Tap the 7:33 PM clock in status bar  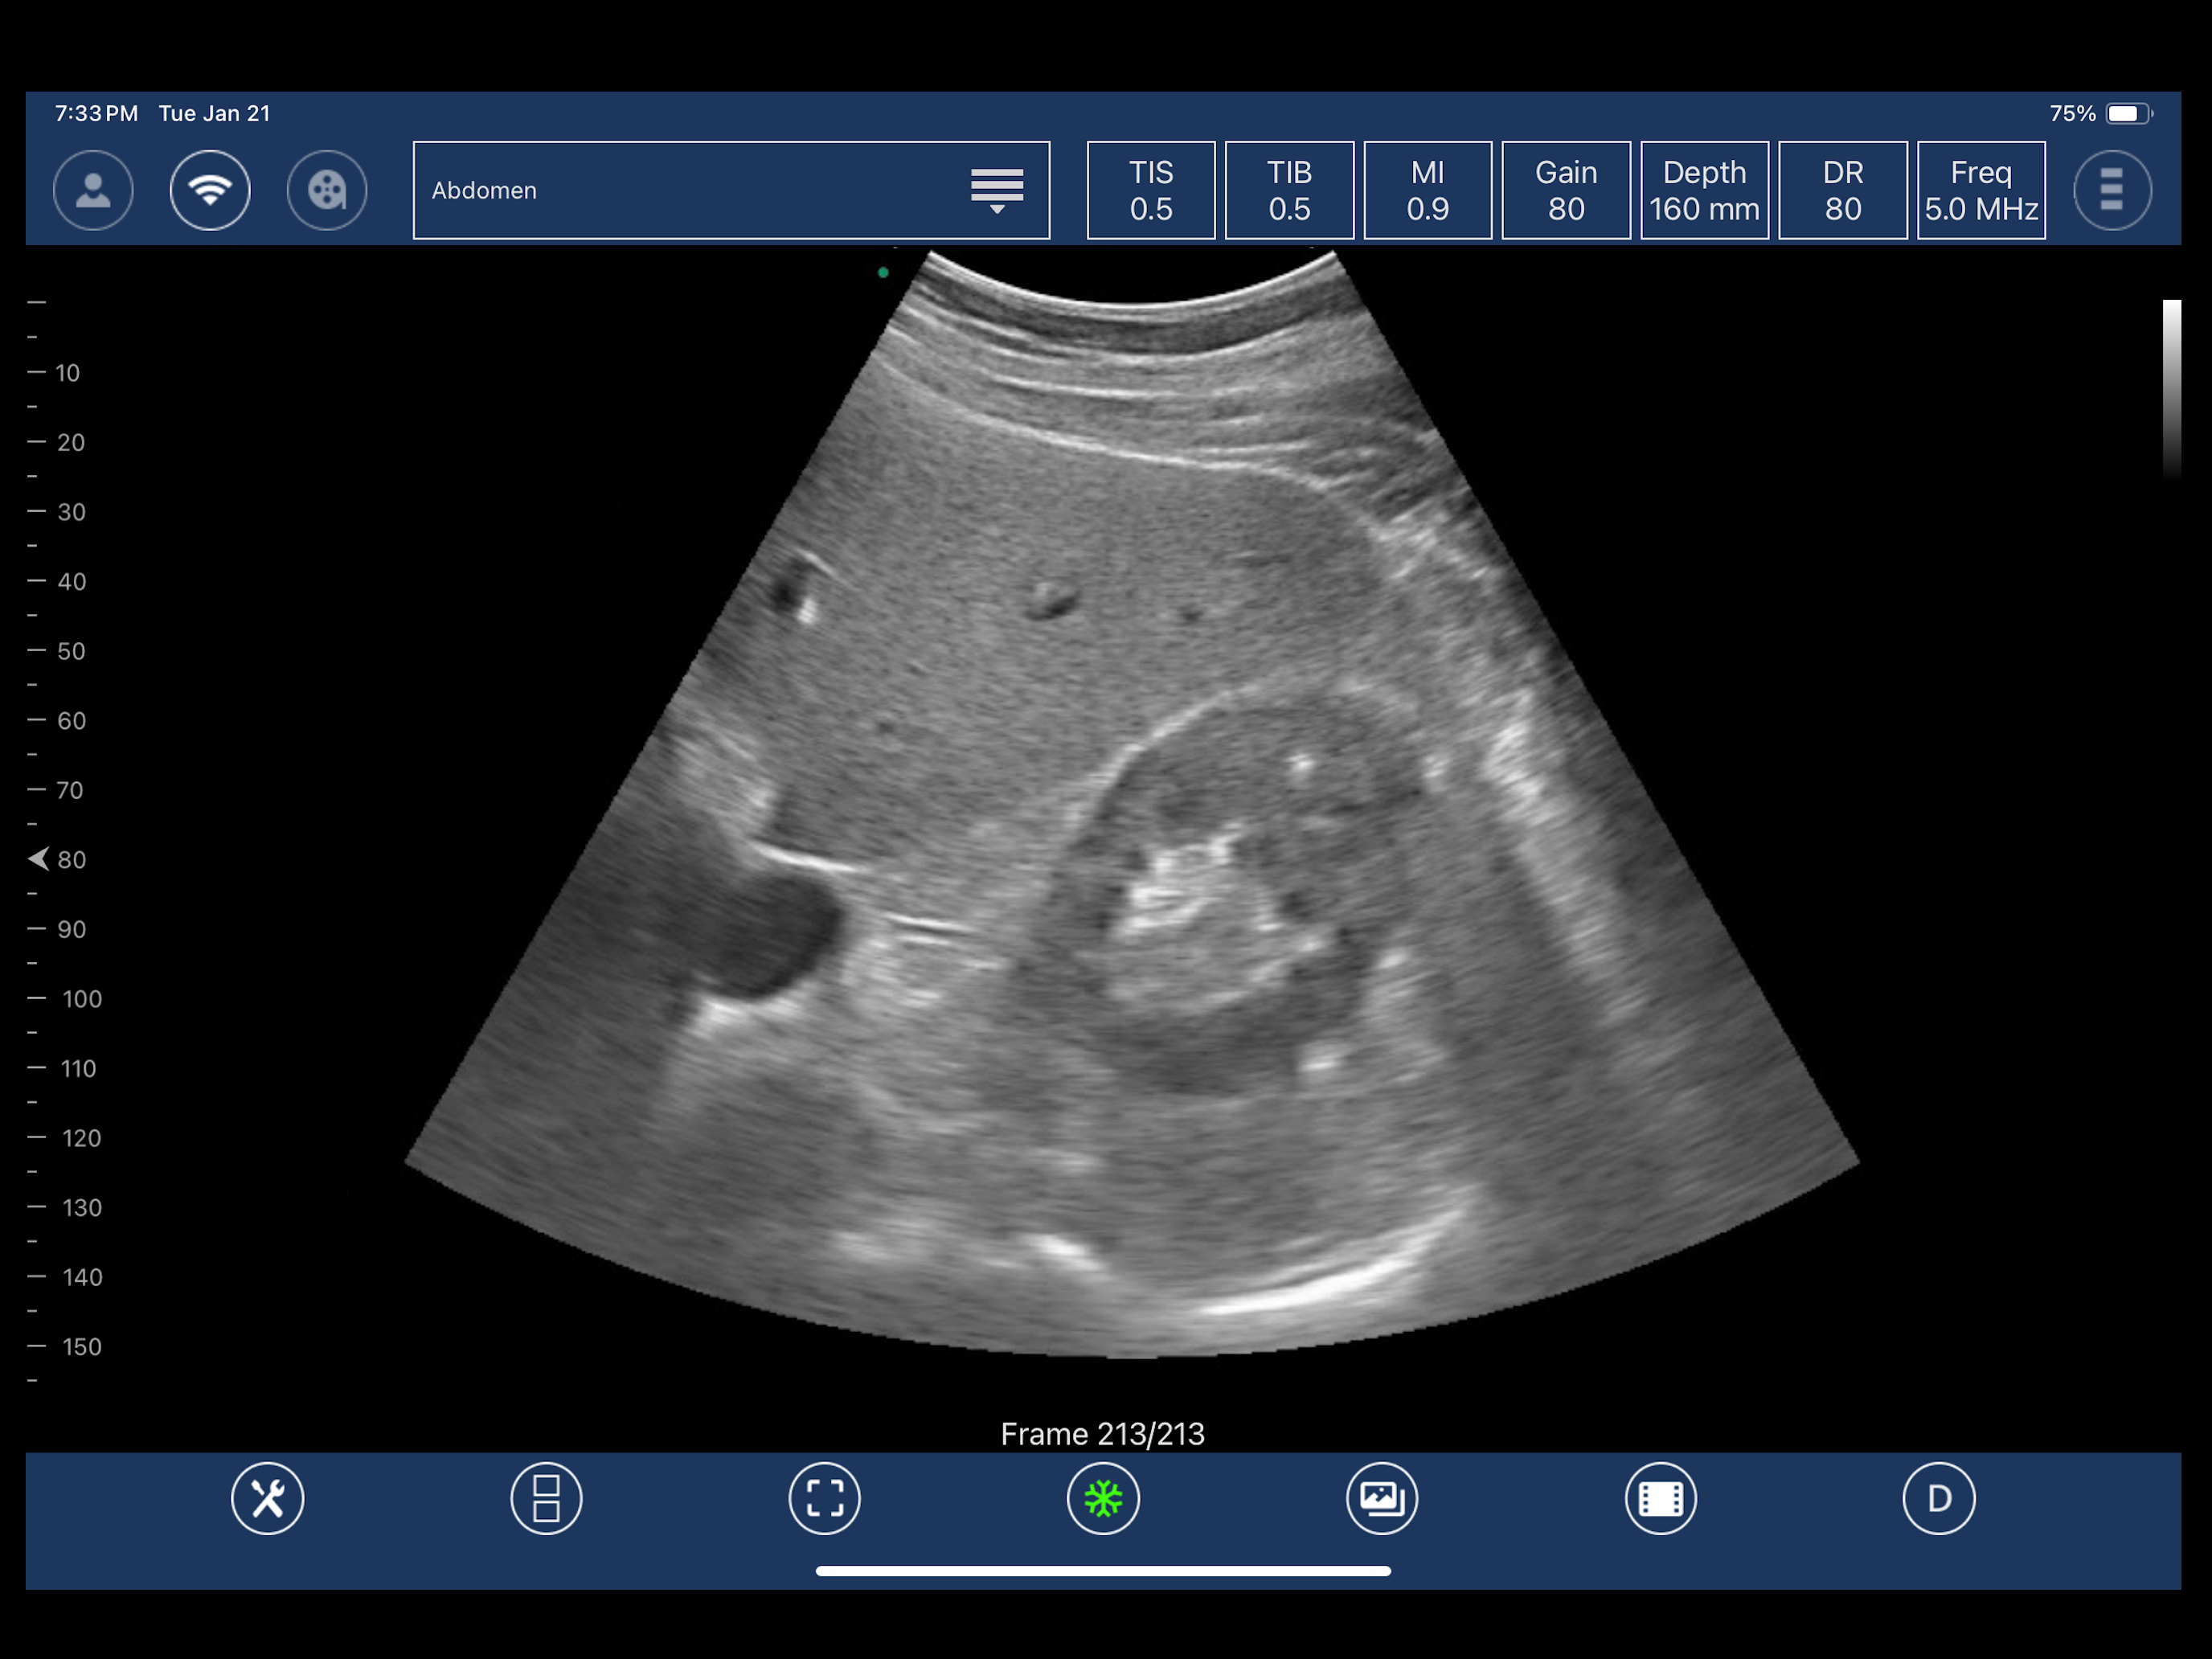tap(96, 113)
